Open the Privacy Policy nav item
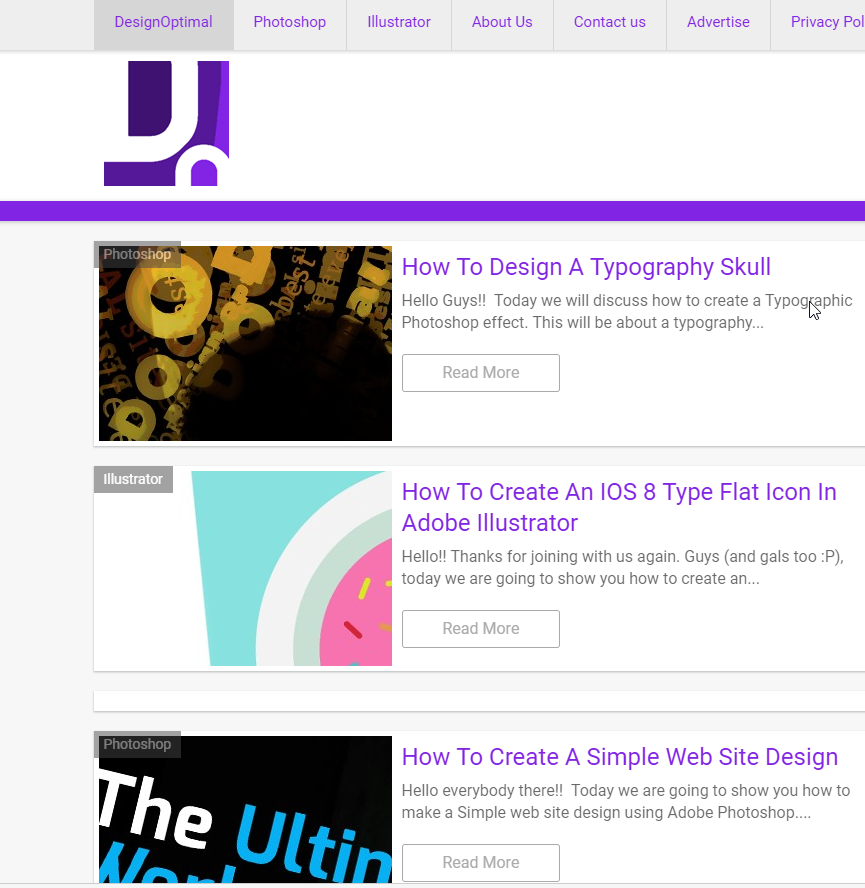Image resolution: width=865 pixels, height=888 pixels. [826, 22]
